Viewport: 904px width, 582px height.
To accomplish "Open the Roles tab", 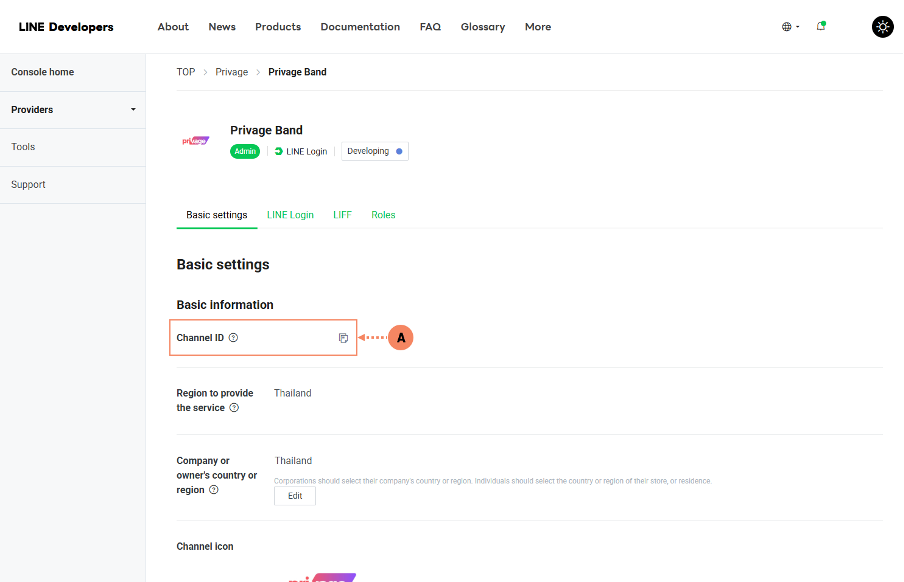I will tap(383, 215).
